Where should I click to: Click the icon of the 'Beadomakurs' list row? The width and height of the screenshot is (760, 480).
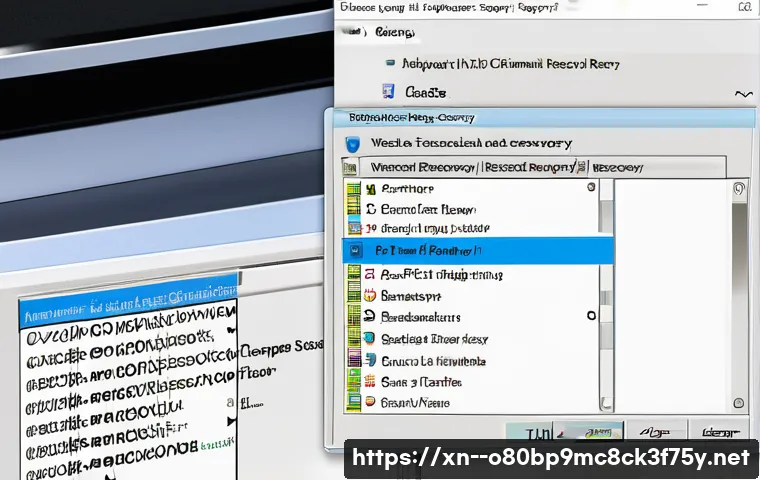[369, 317]
